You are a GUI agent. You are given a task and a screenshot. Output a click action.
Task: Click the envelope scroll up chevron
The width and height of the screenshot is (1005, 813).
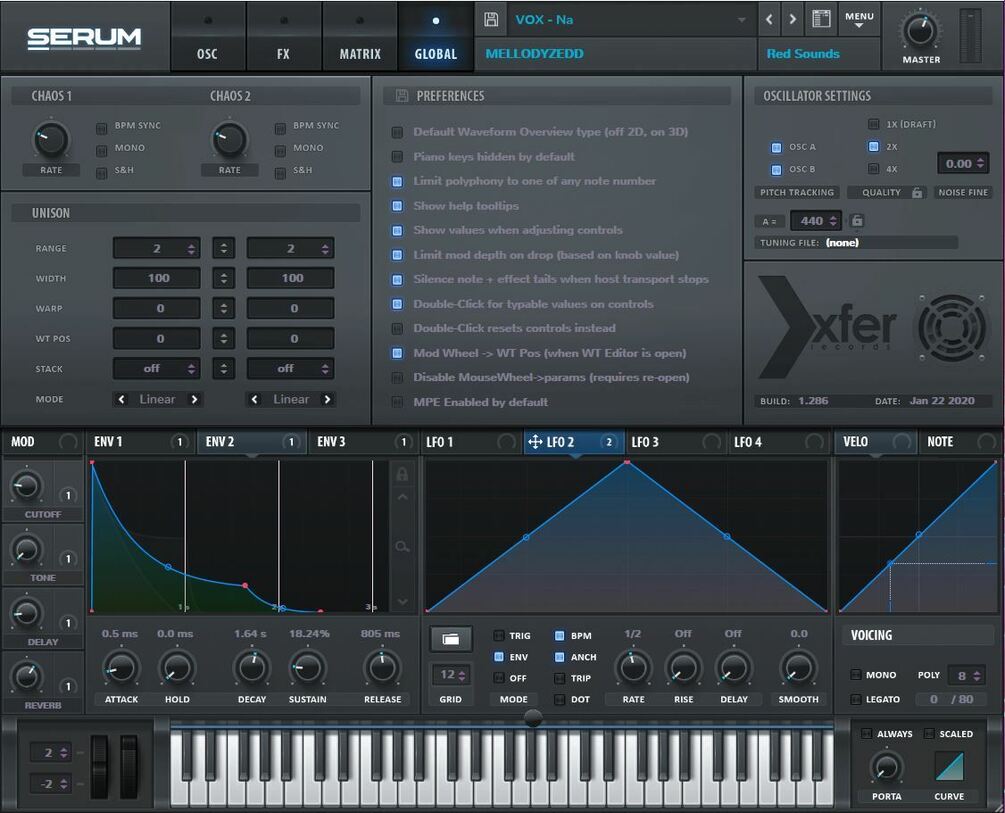(402, 497)
